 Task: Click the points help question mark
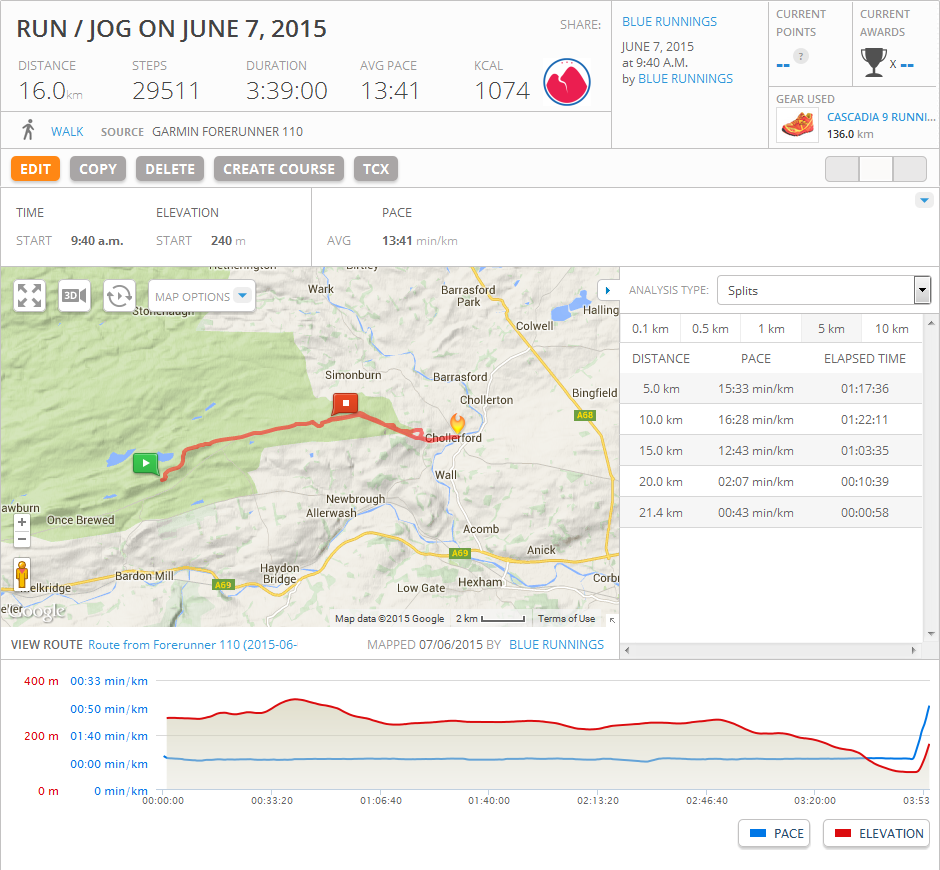[800, 56]
